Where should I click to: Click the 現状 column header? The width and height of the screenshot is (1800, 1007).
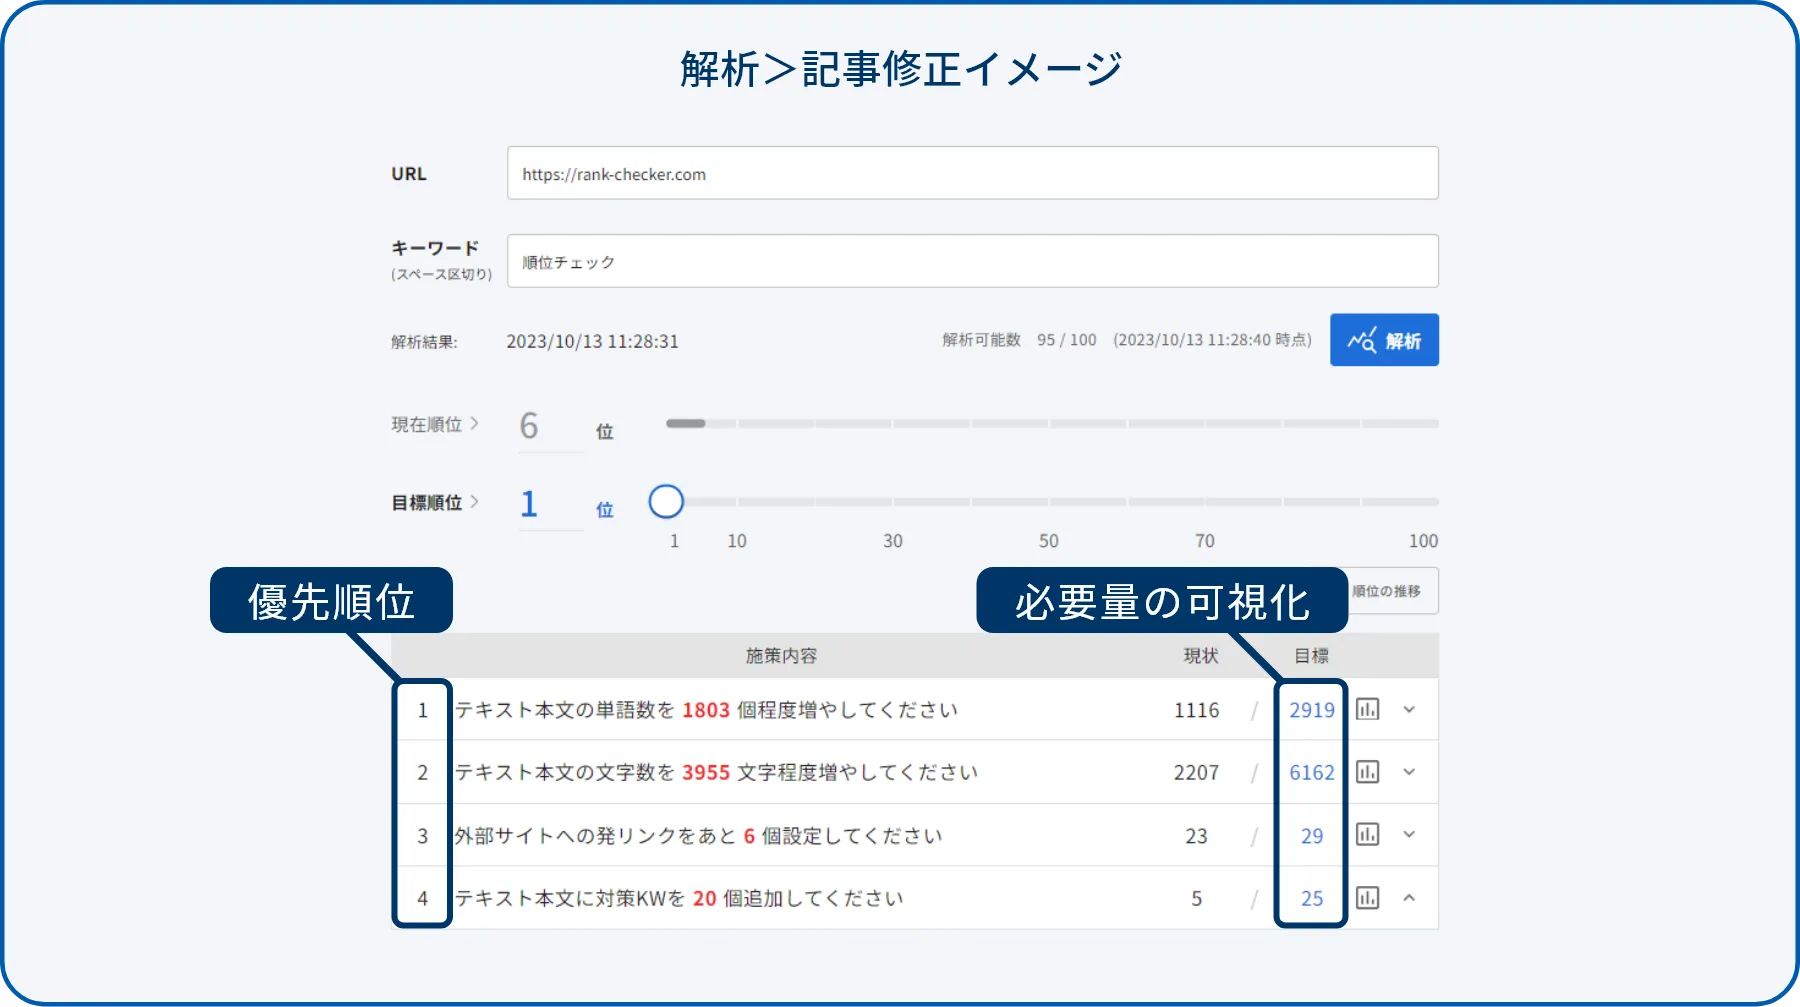tap(1201, 656)
